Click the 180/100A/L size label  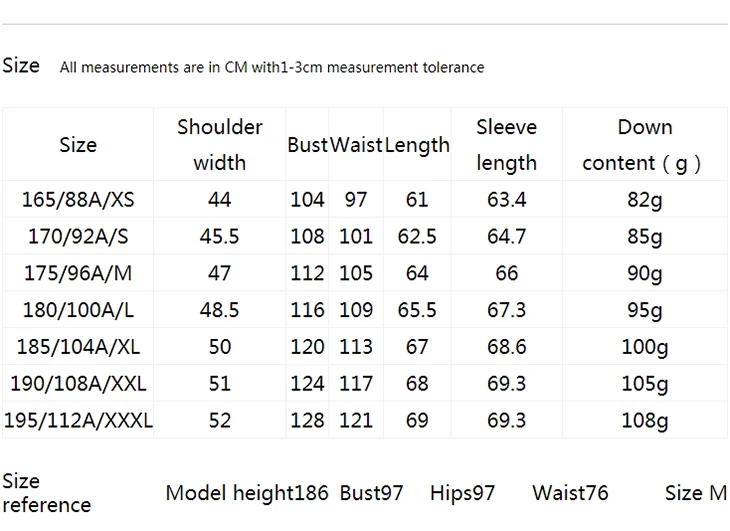[x=78, y=310]
